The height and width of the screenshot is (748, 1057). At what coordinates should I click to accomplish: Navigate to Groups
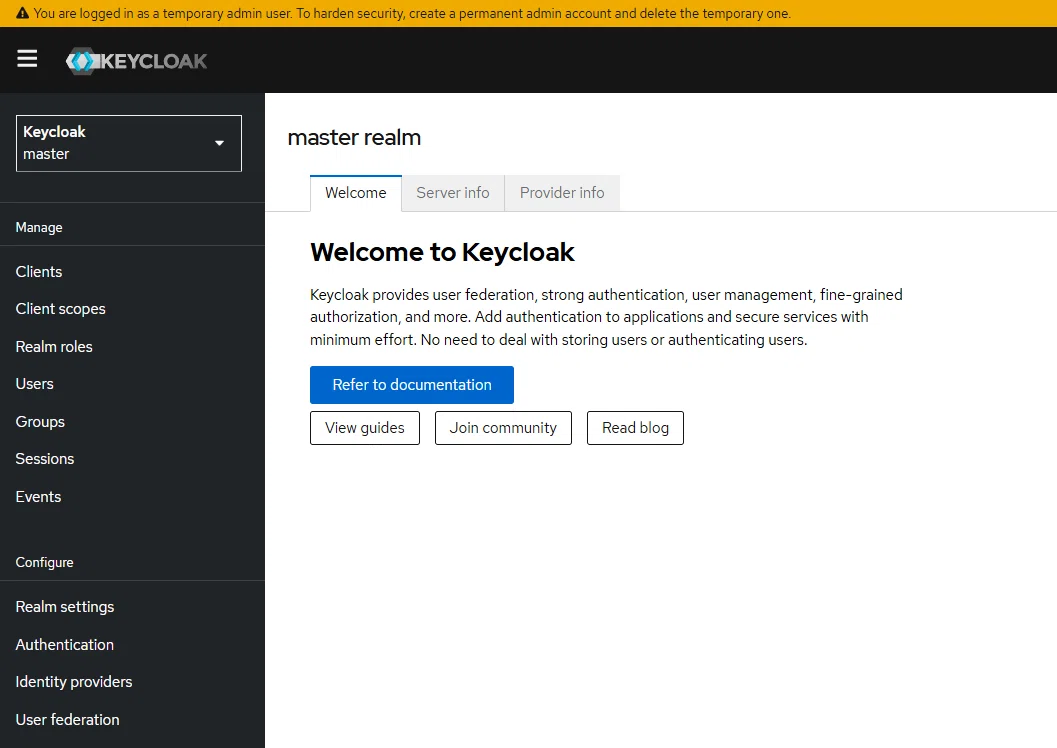40,421
